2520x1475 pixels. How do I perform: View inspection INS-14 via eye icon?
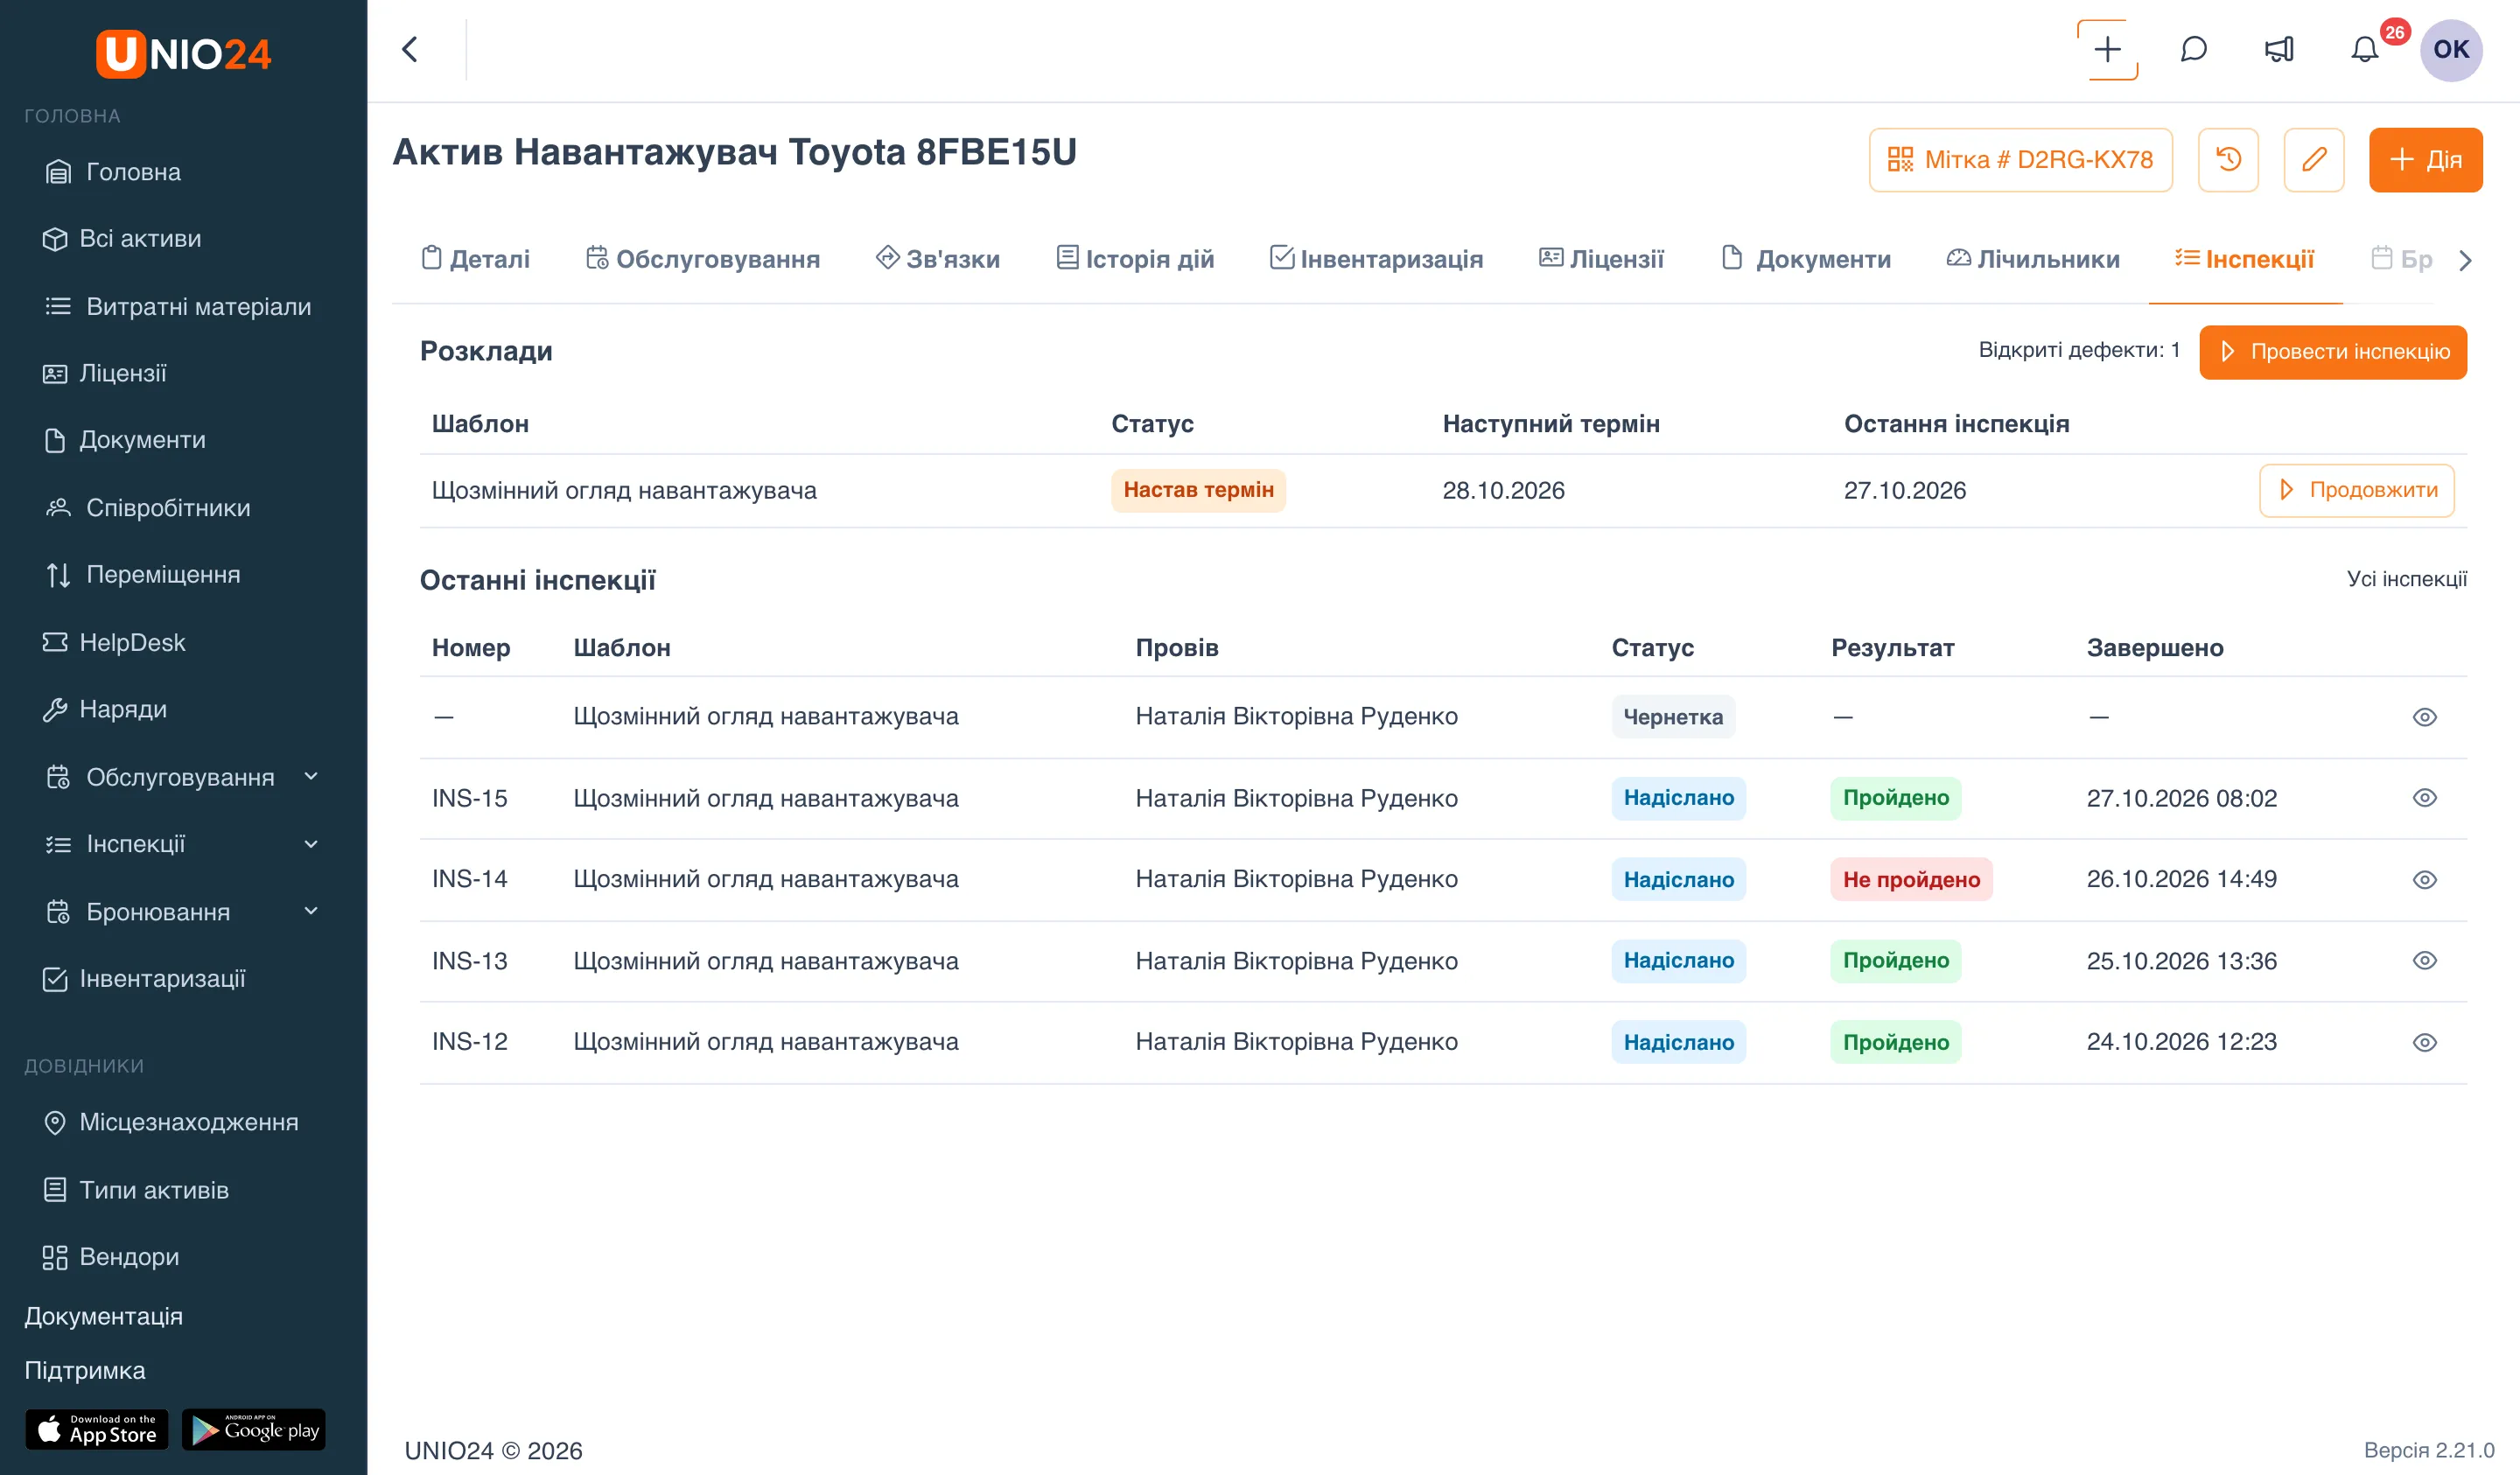coord(2425,880)
